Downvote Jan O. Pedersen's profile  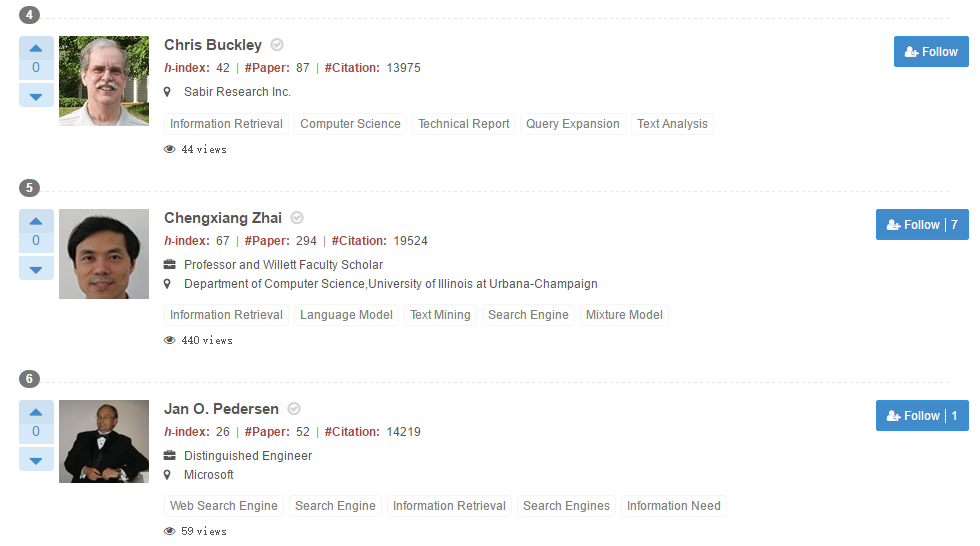click(x=36, y=459)
